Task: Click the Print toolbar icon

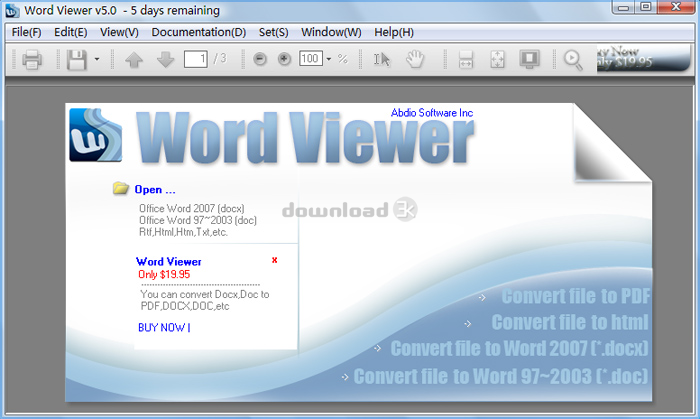Action: tap(32, 59)
